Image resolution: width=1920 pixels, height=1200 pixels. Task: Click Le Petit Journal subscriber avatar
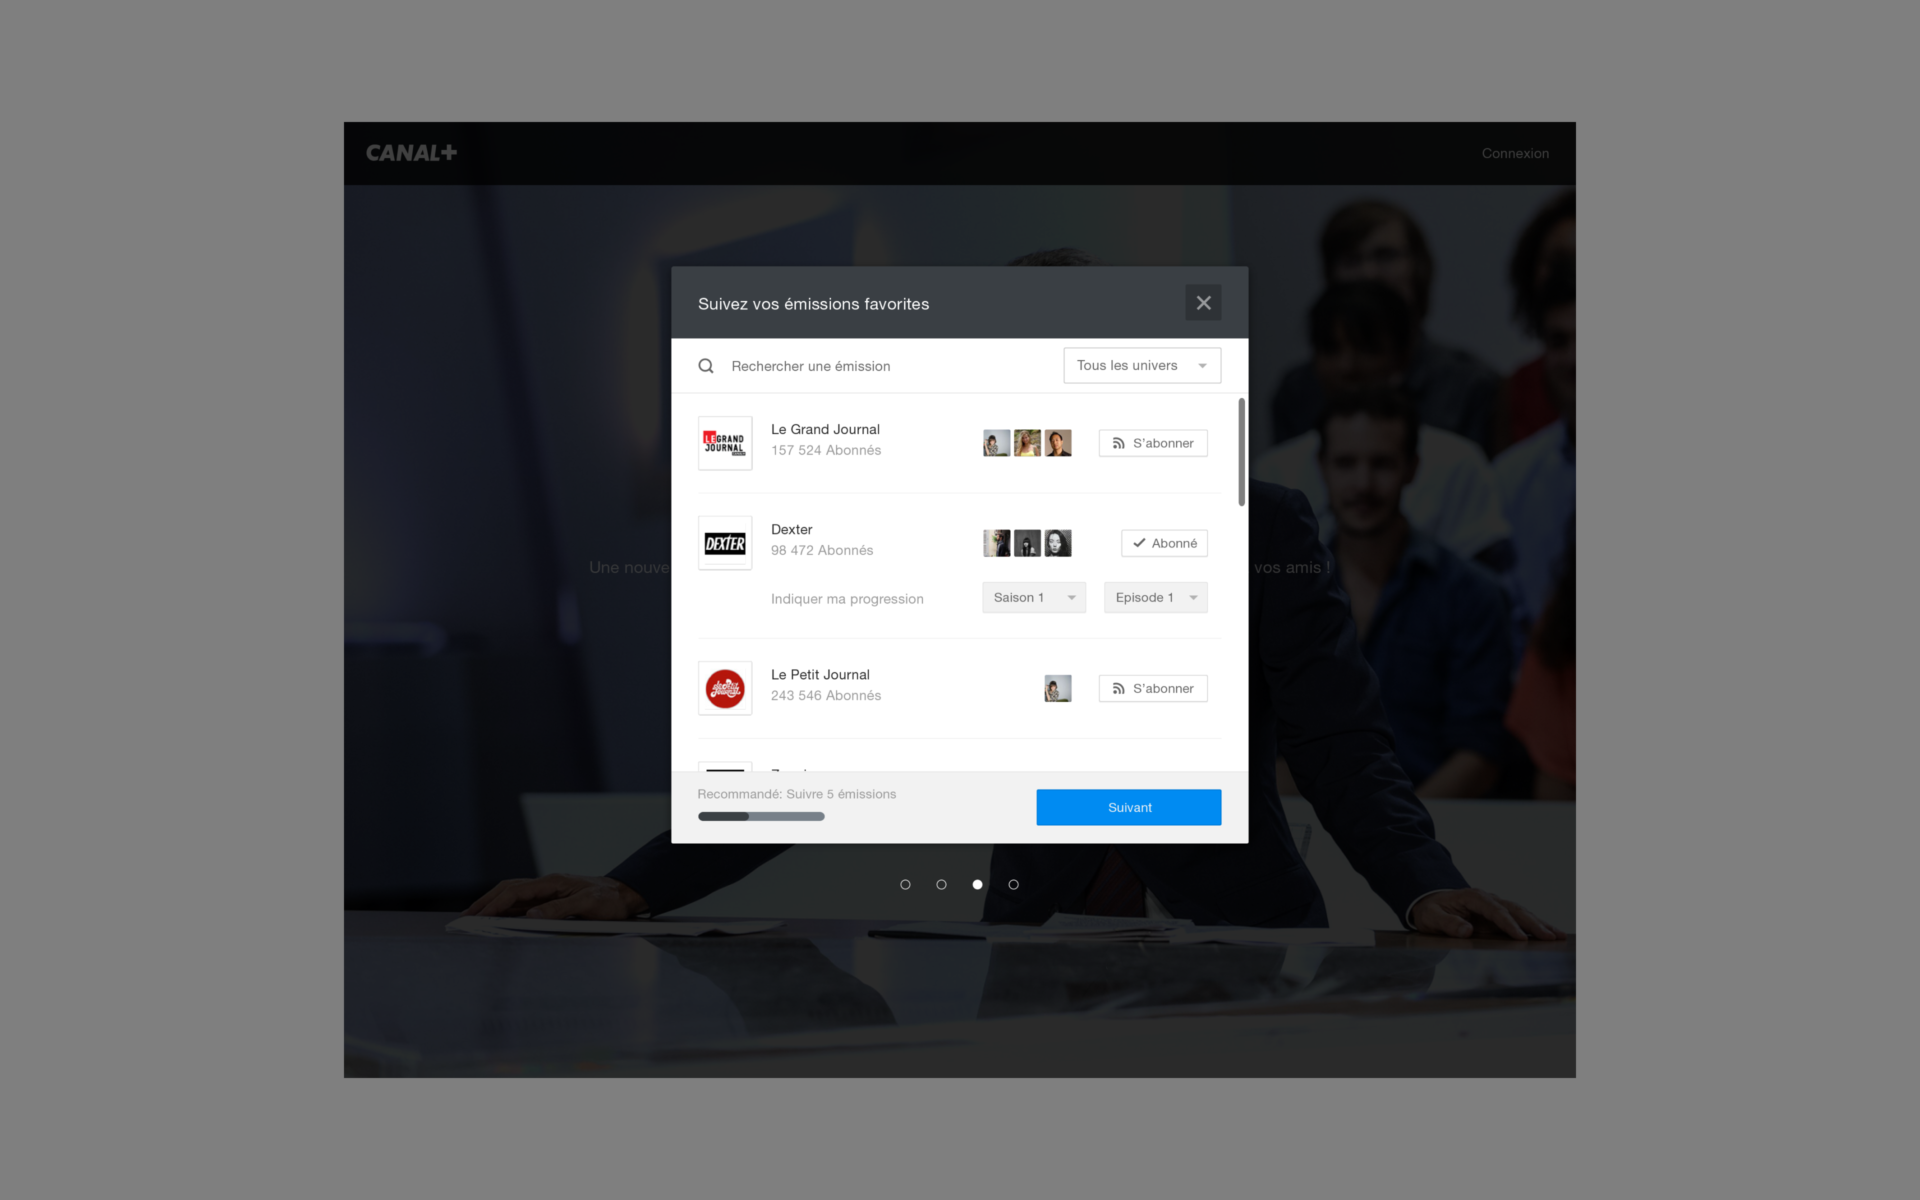[x=1057, y=688]
